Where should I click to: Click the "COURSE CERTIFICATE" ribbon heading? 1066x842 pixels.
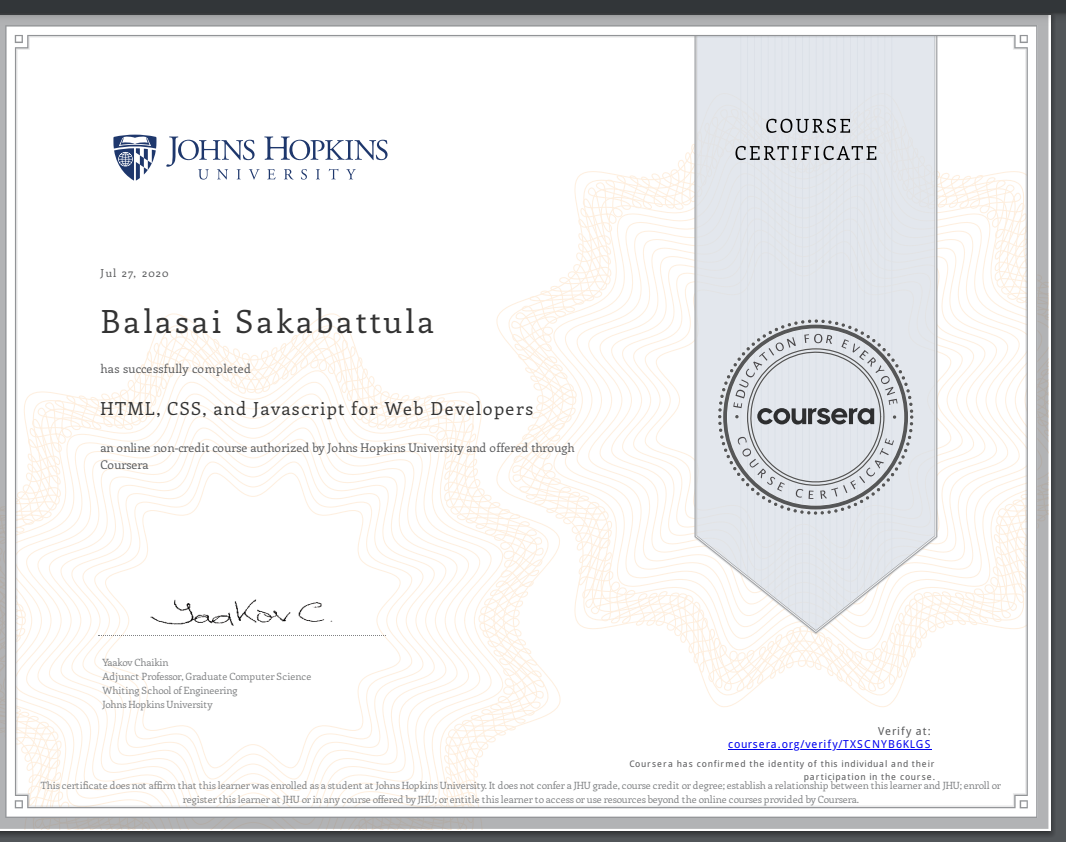(807, 139)
